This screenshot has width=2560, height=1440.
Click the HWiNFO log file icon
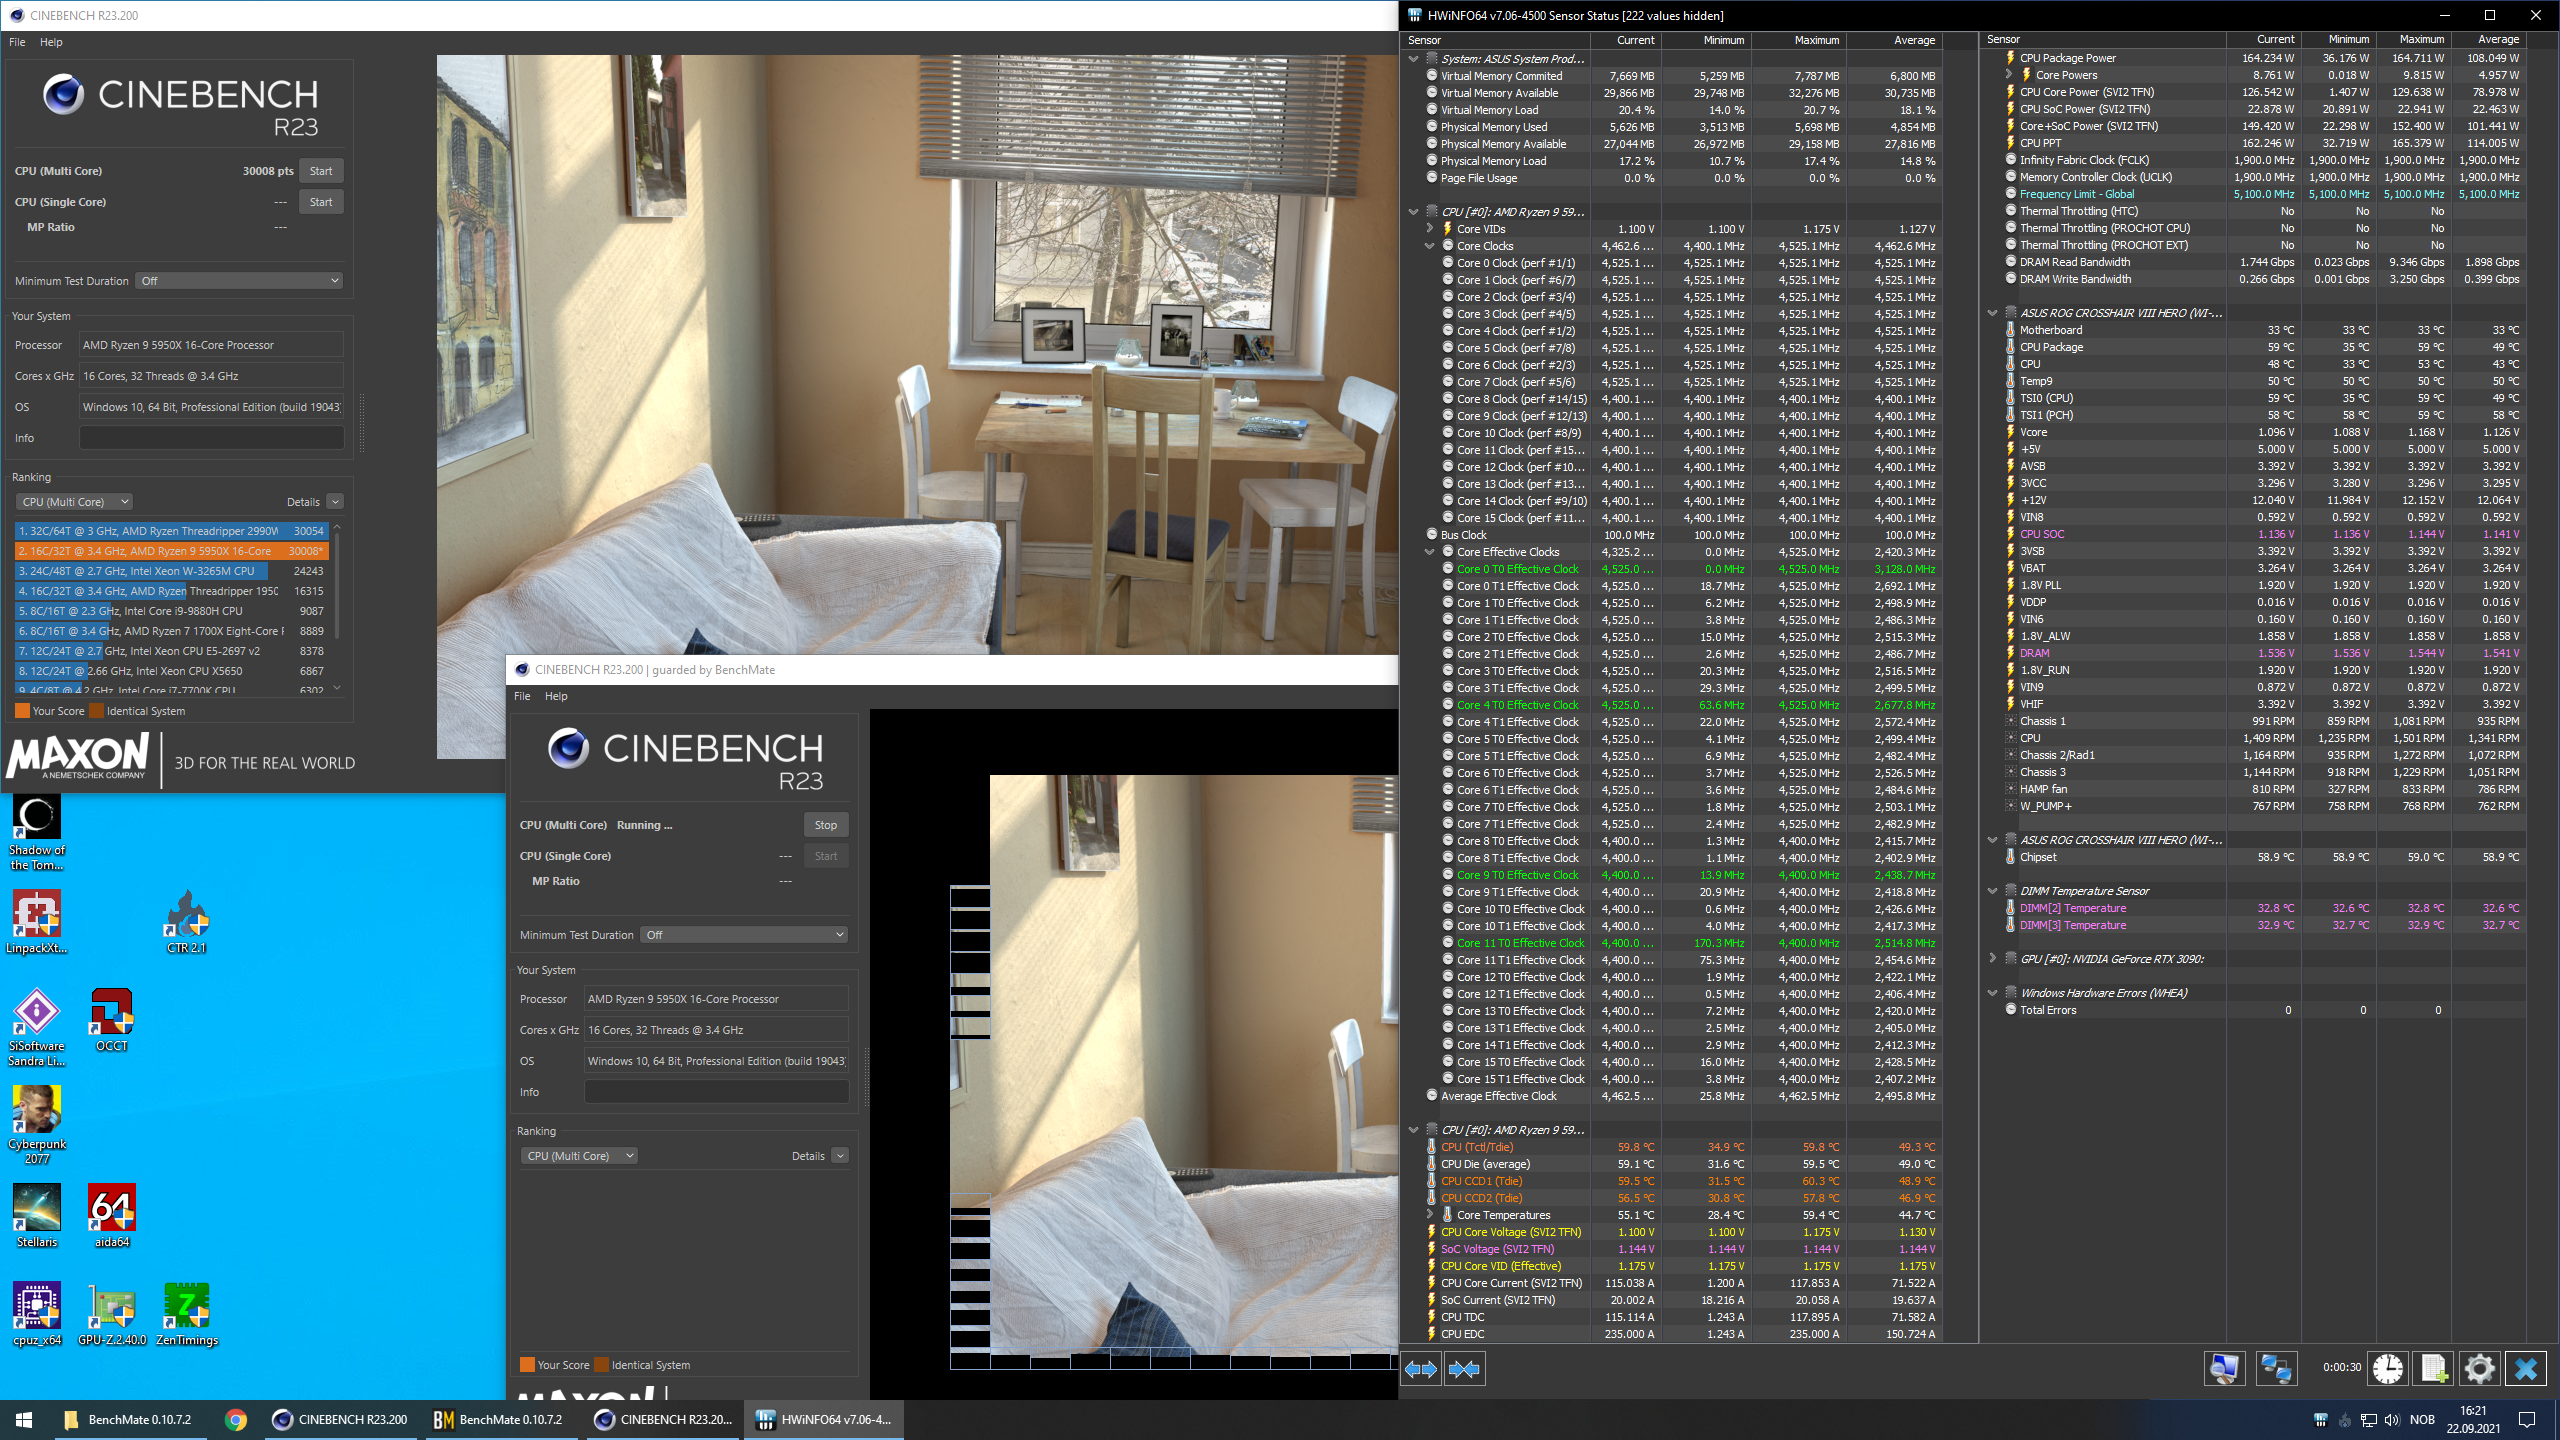[x=2433, y=1368]
